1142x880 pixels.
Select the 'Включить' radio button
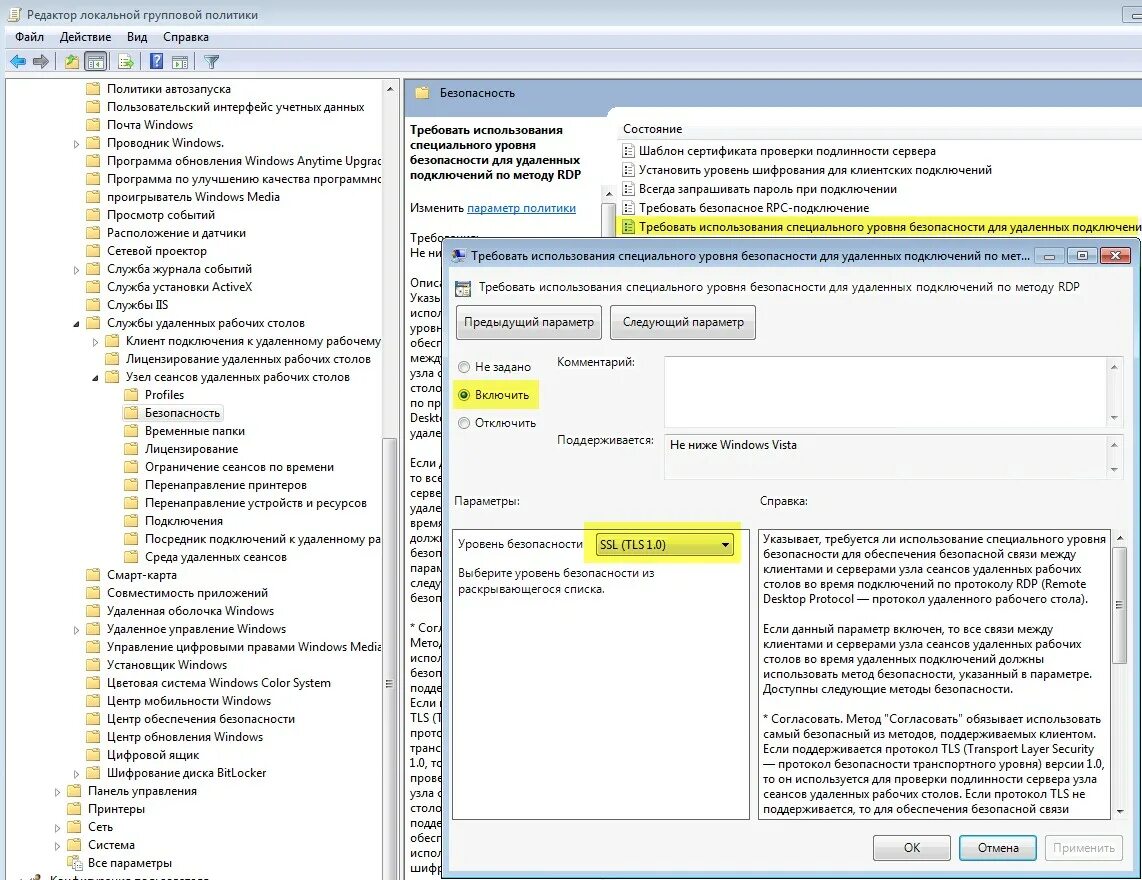coord(464,395)
